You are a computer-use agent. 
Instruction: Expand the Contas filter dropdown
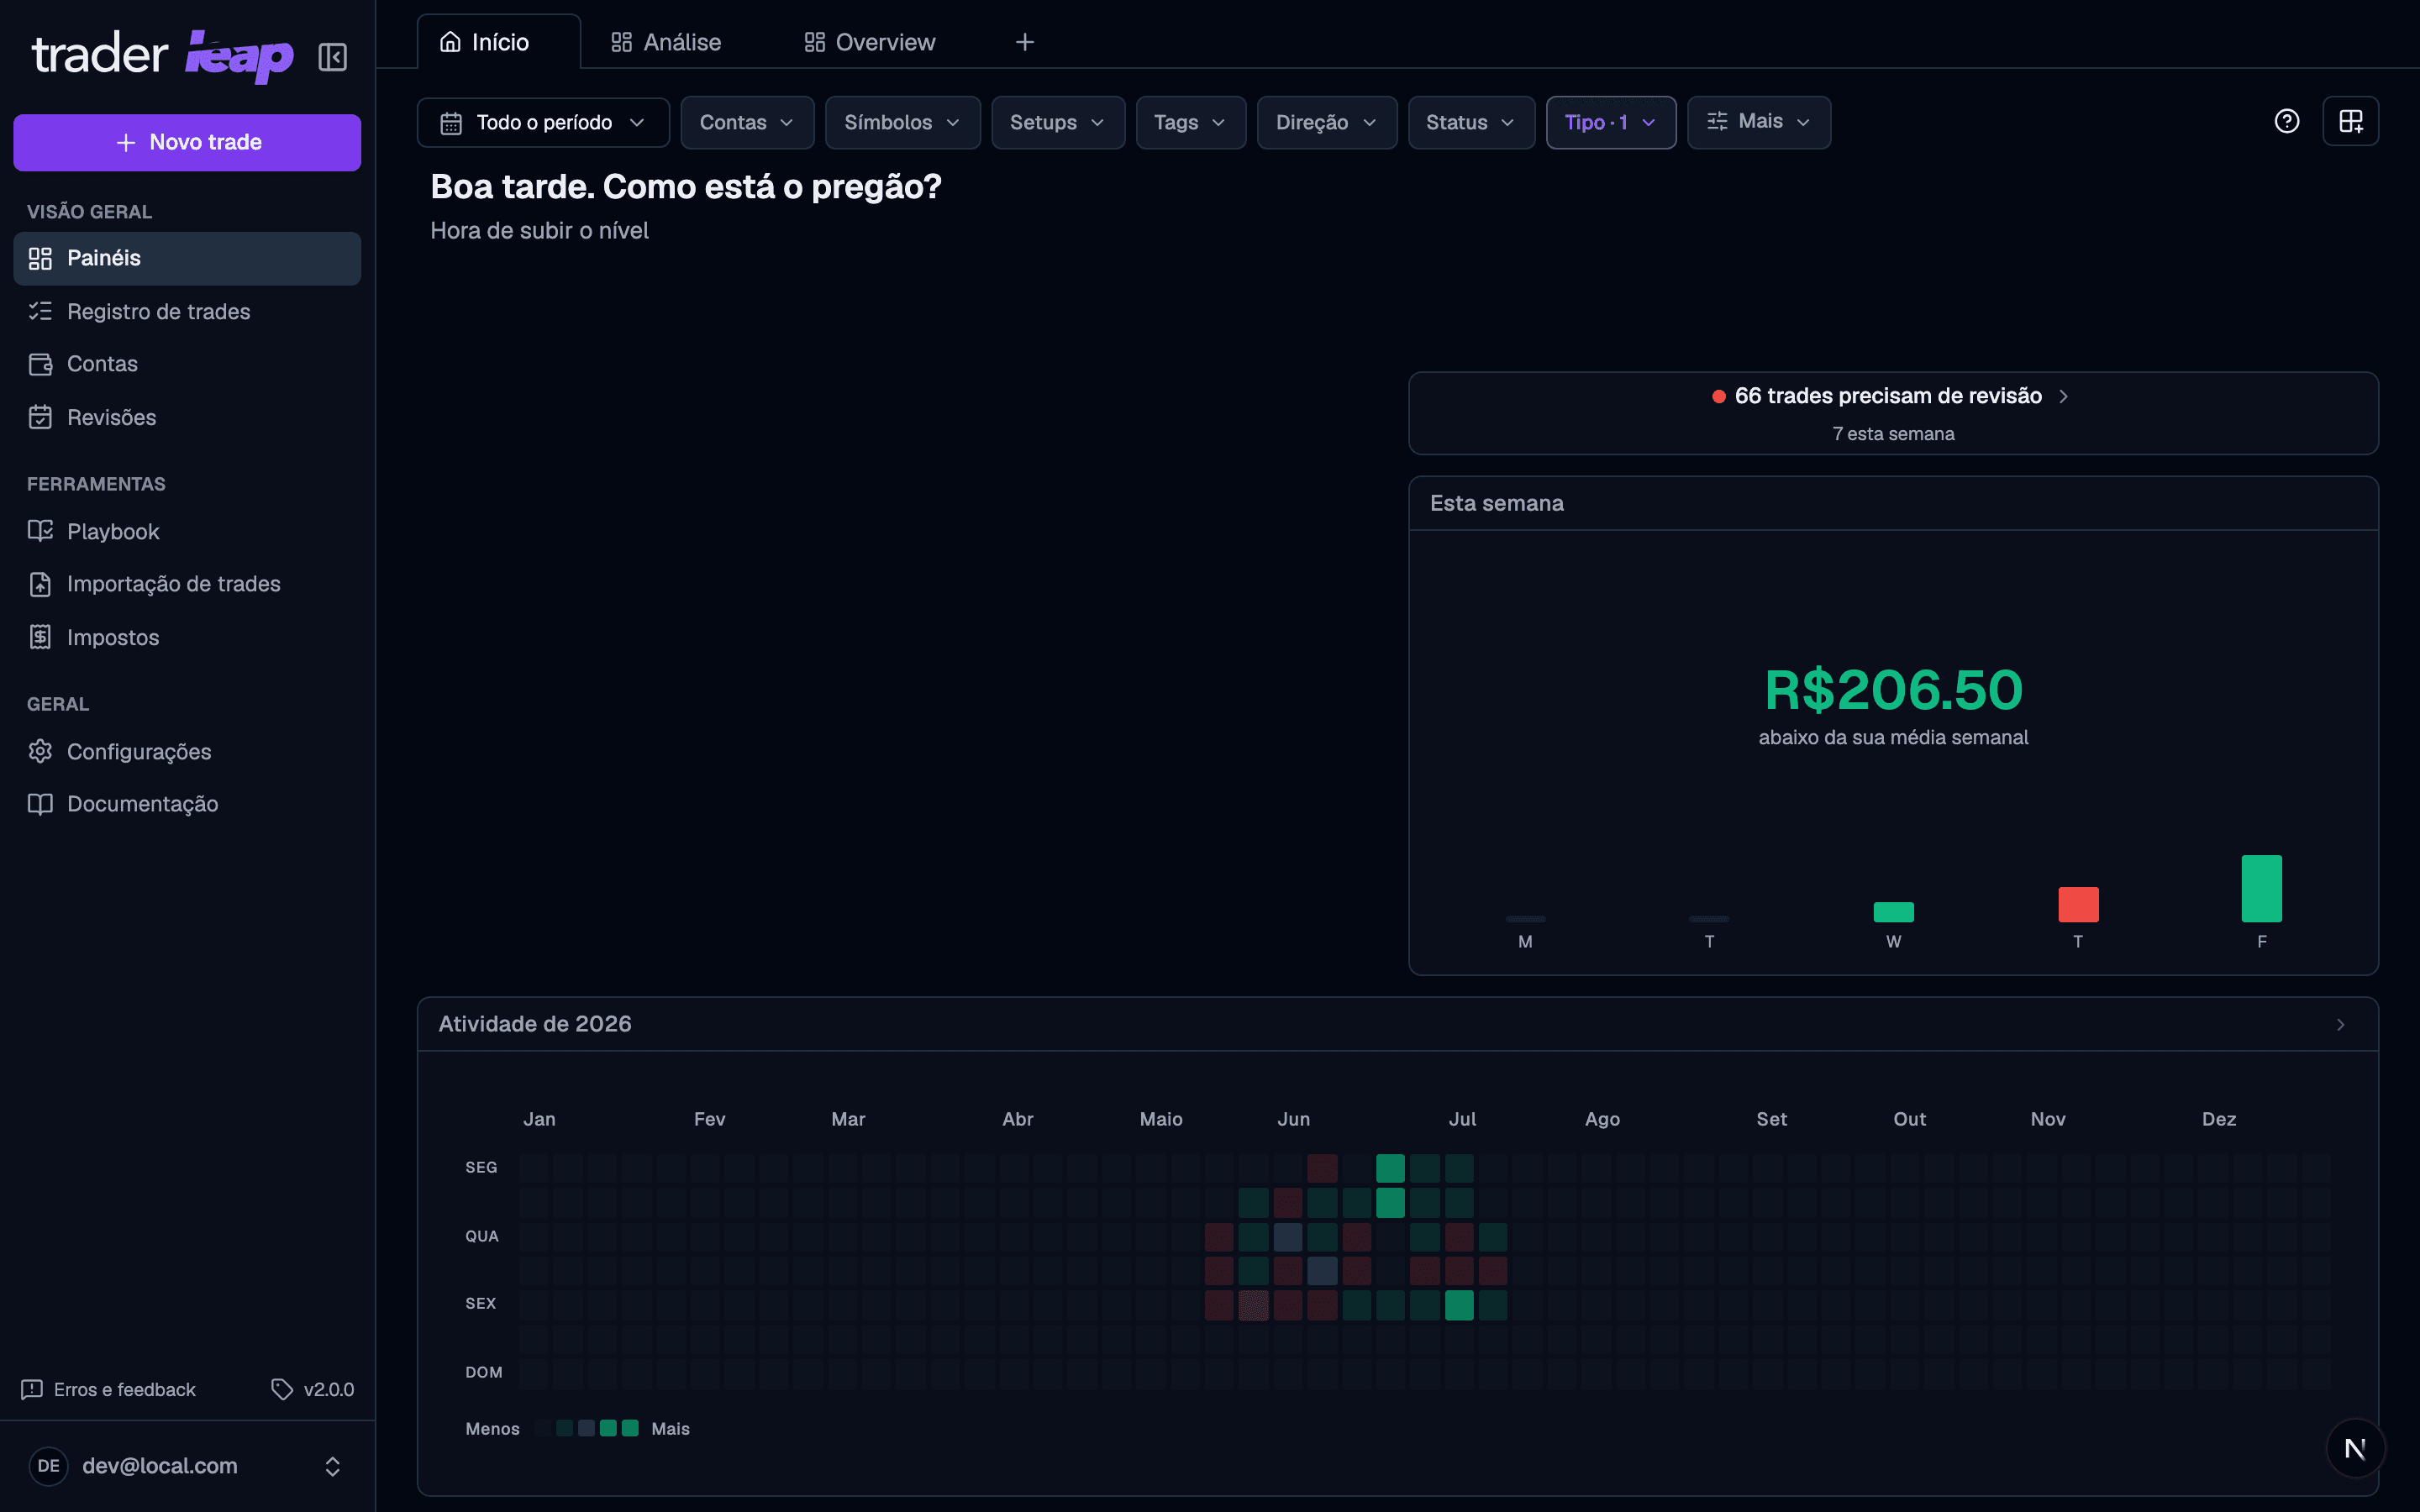point(747,122)
